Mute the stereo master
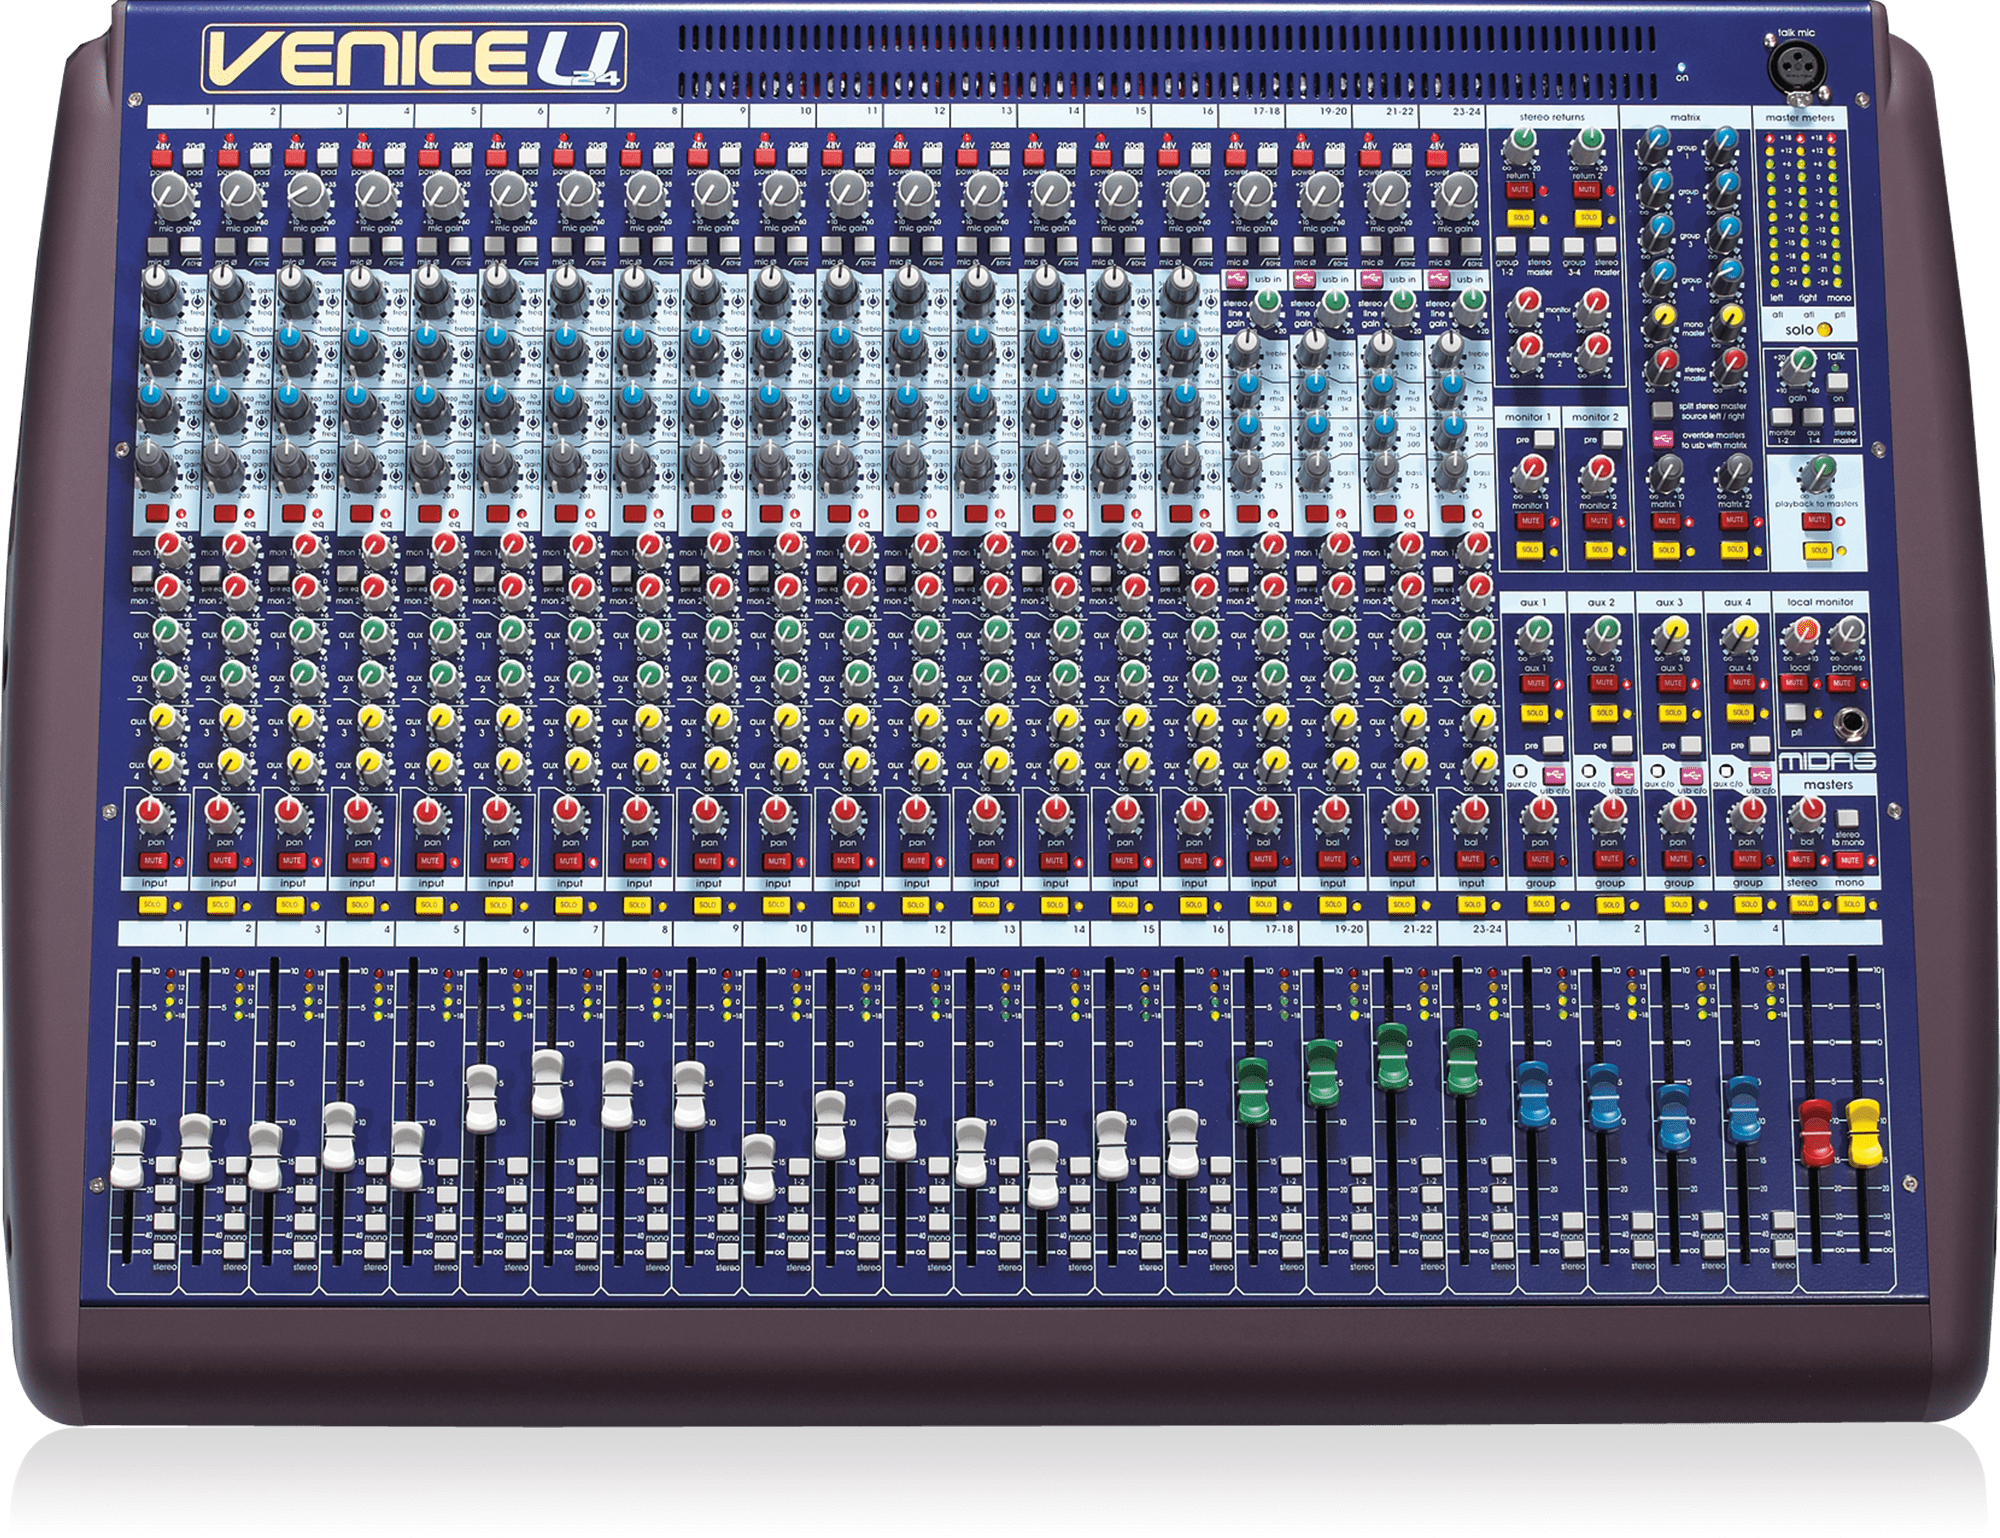Image resolution: width=2000 pixels, height=1538 pixels. pos(1800,860)
